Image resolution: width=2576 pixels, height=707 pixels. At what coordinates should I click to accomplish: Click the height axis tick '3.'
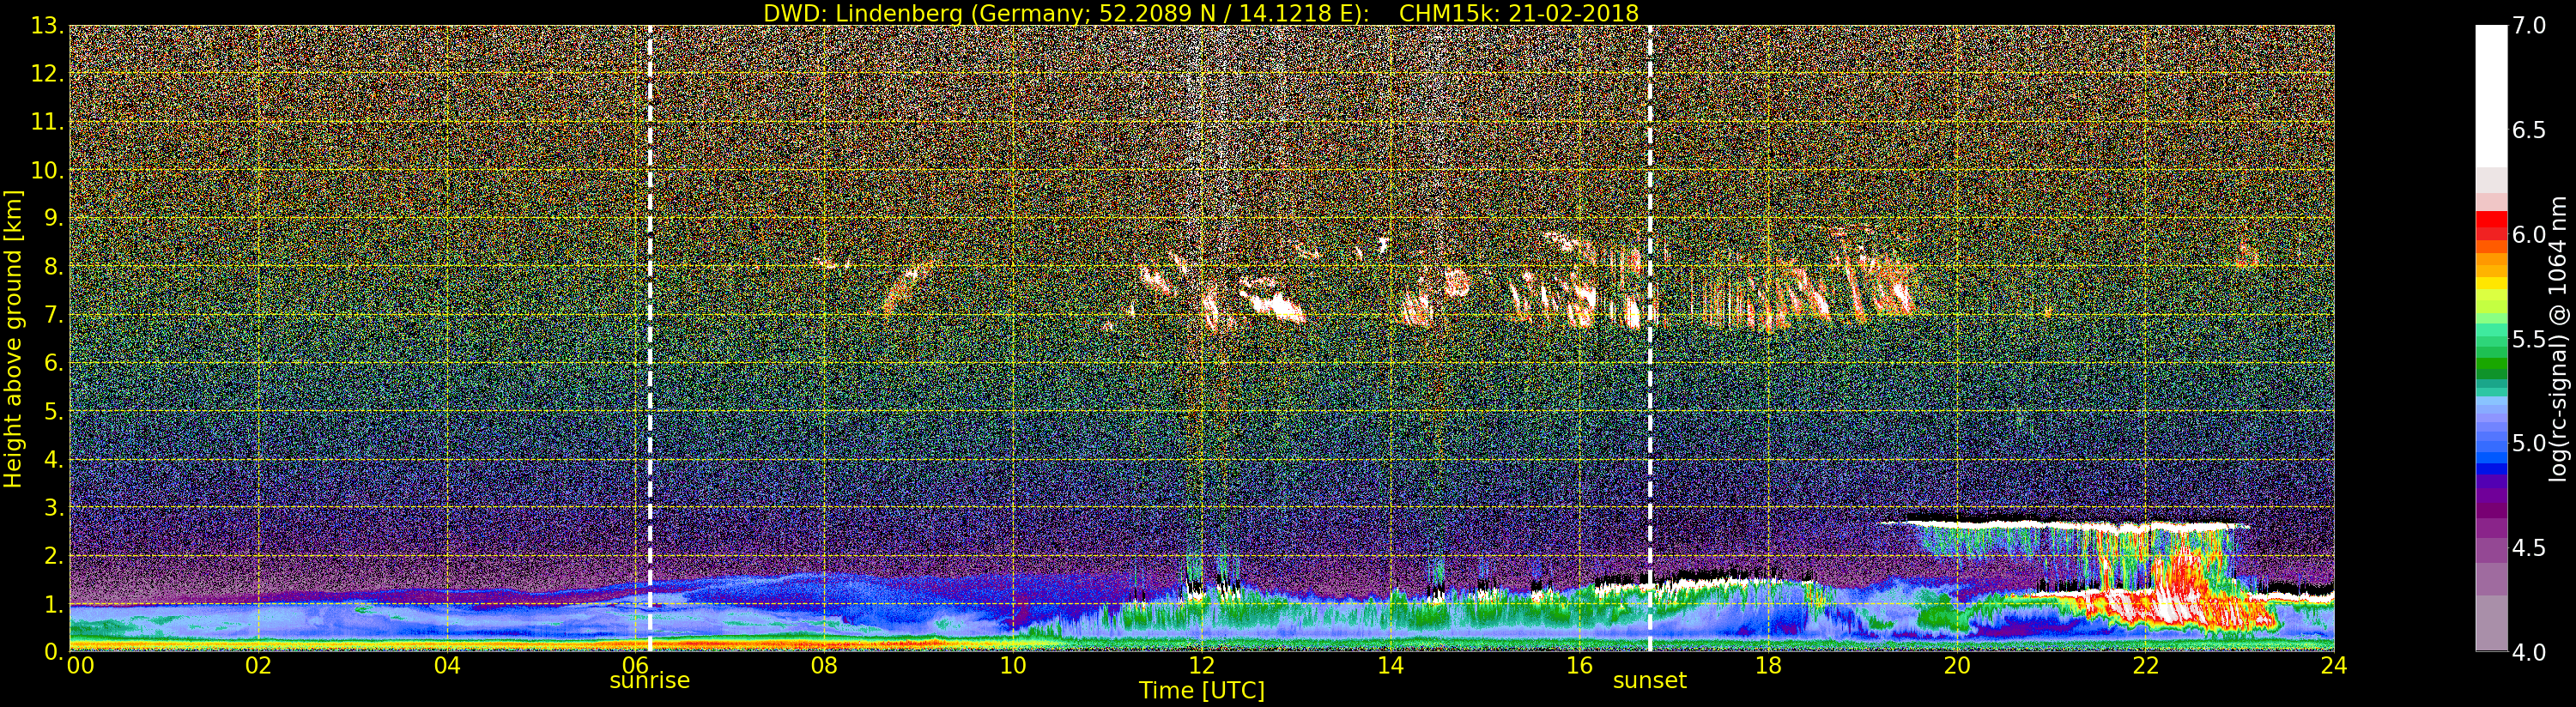point(53,507)
